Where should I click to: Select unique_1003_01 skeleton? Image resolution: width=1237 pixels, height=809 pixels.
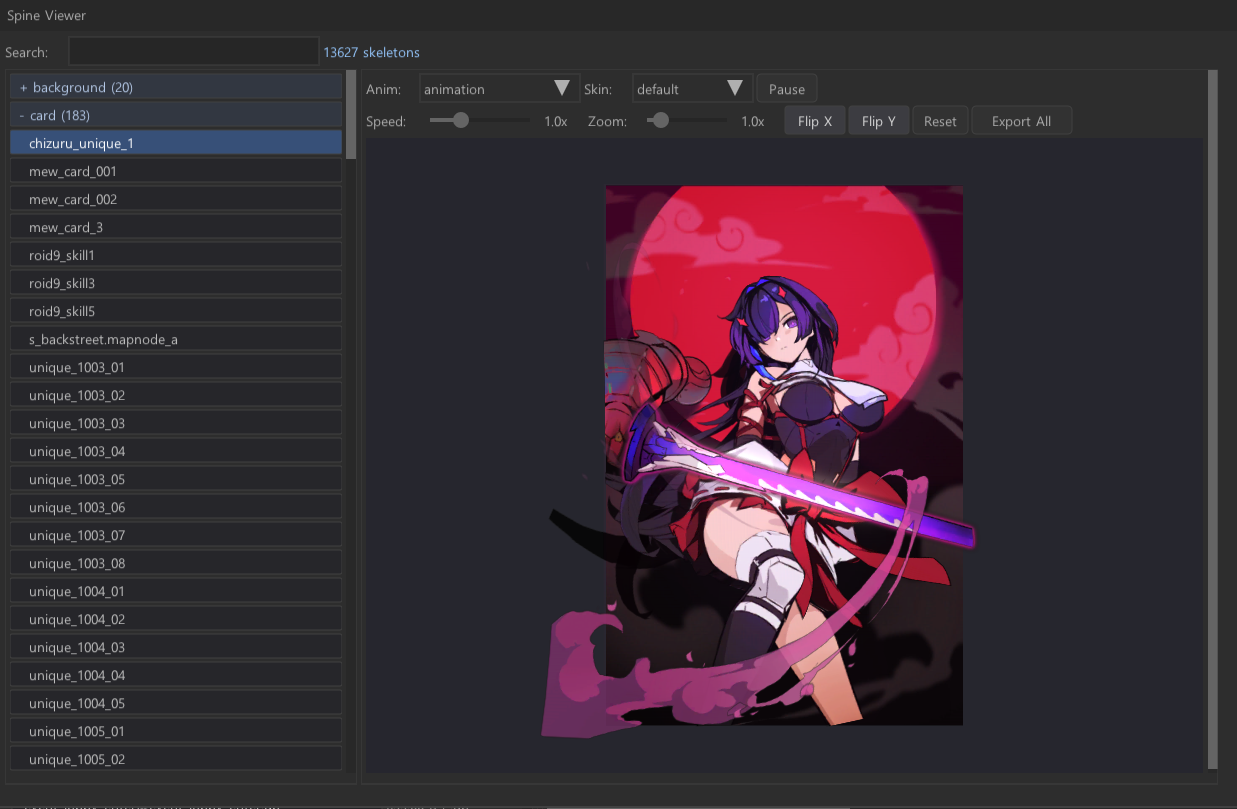[176, 367]
